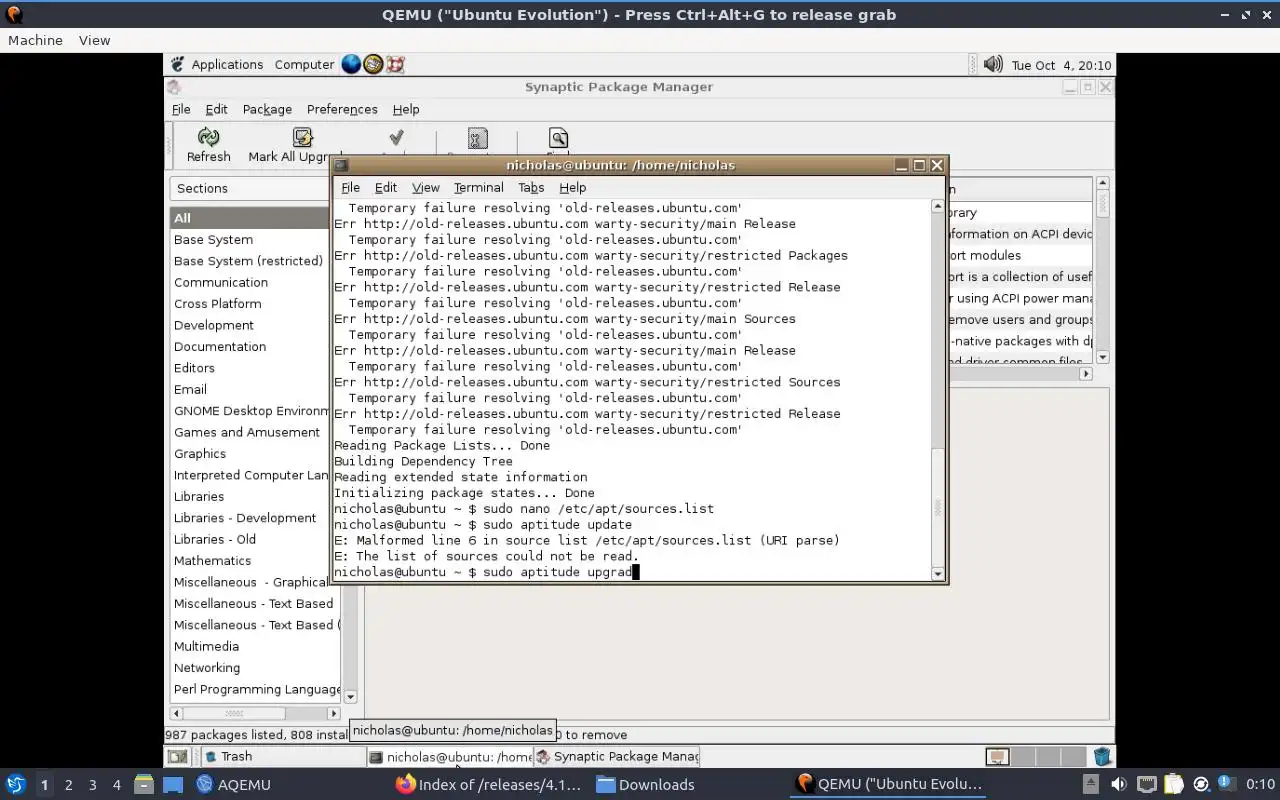This screenshot has height=800, width=1280.
Task: Click the guest workspace switcher first workspace
Action: coord(996,757)
